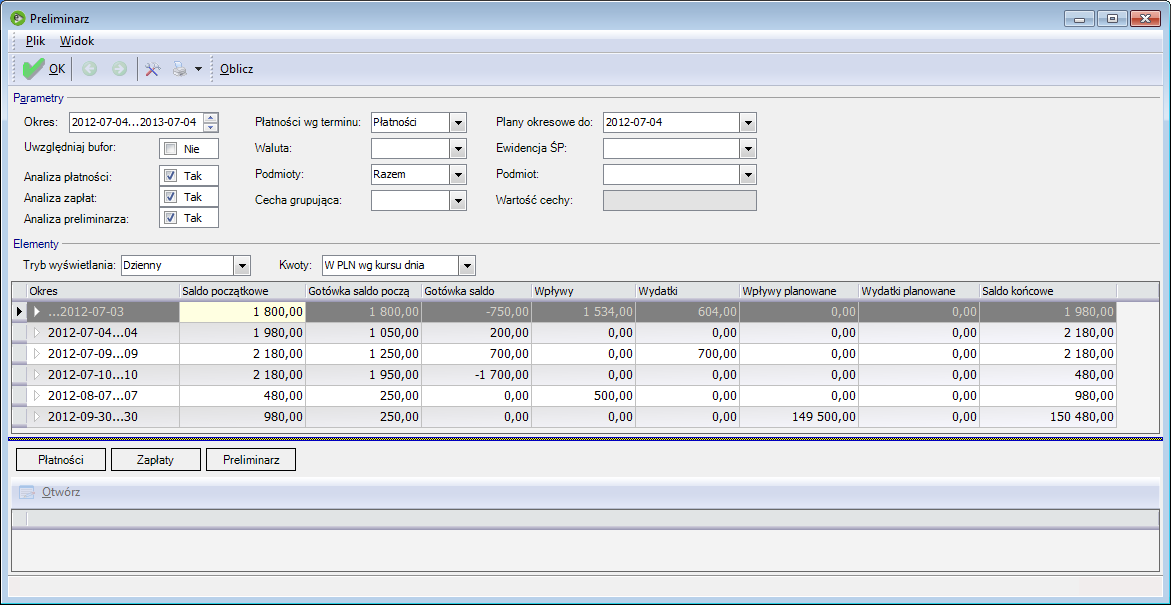Click the Otwórz icon in lower panel
The image size is (1171, 605).
27,493
